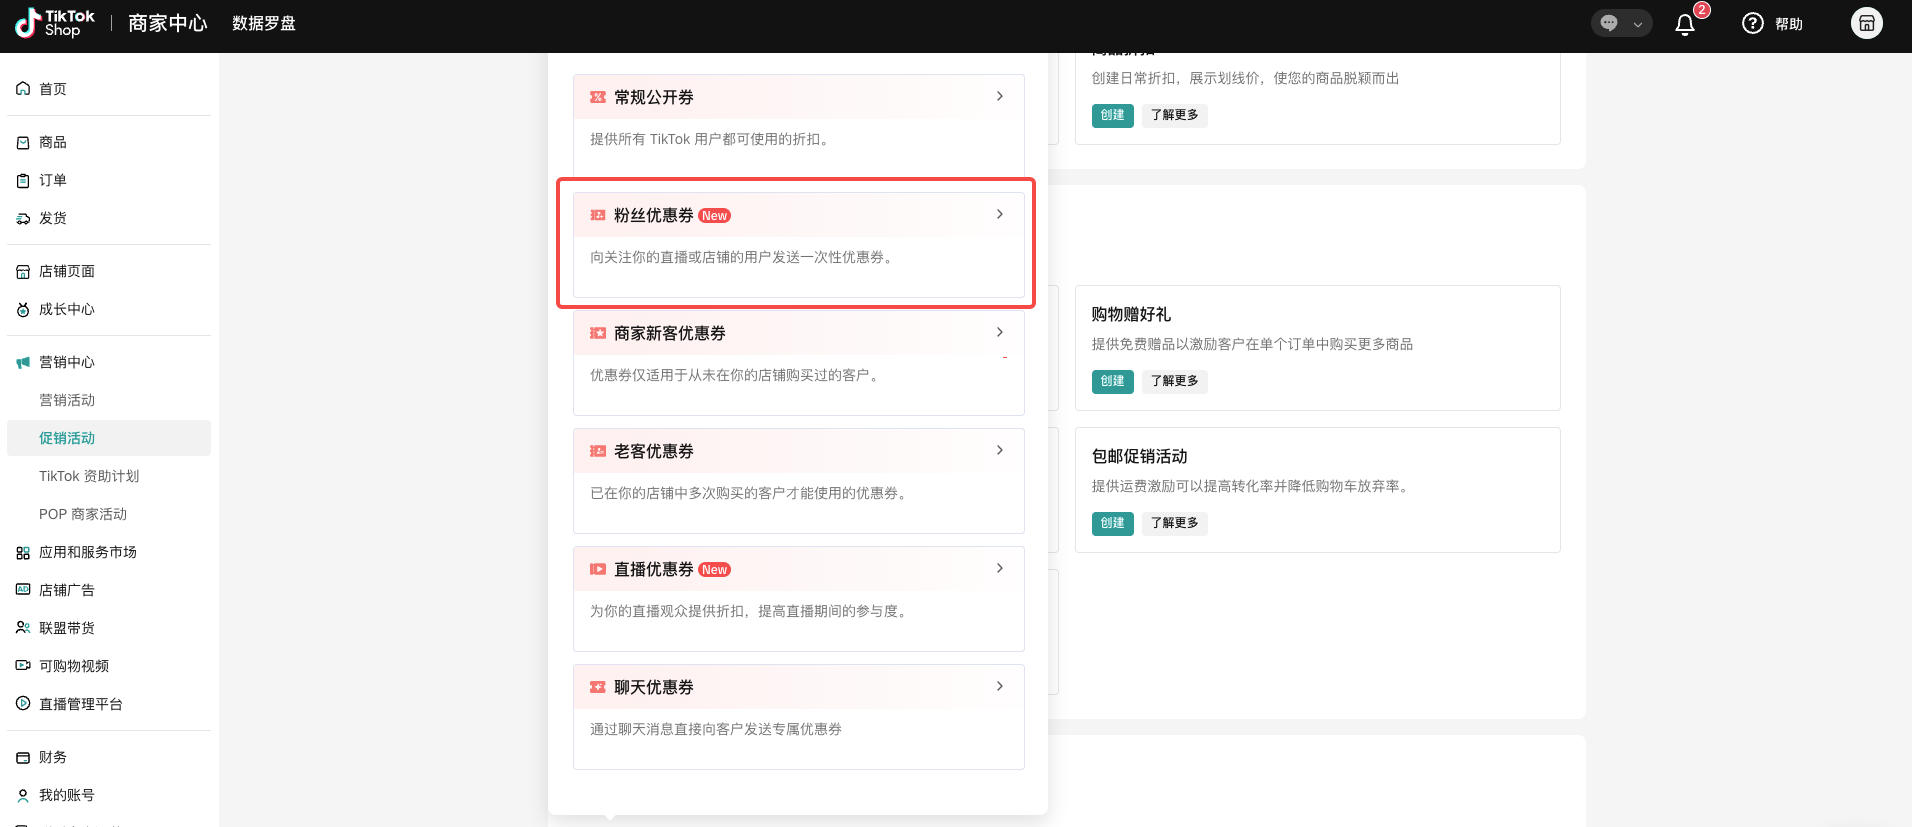Click the TikTok Shop logo
The image size is (1912, 827).
click(56, 23)
